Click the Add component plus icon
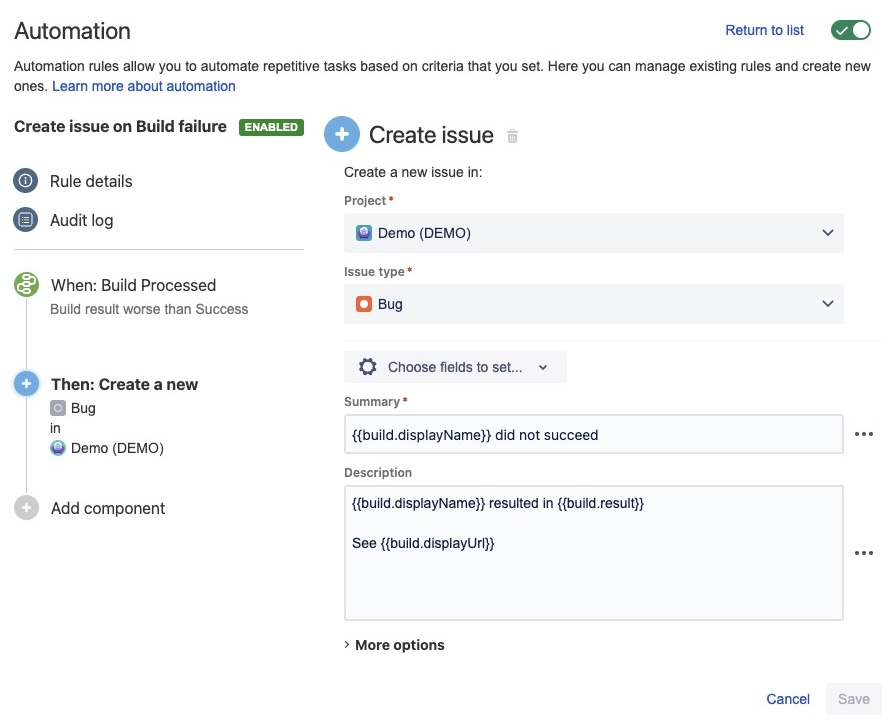The image size is (888, 724). [x=25, y=508]
